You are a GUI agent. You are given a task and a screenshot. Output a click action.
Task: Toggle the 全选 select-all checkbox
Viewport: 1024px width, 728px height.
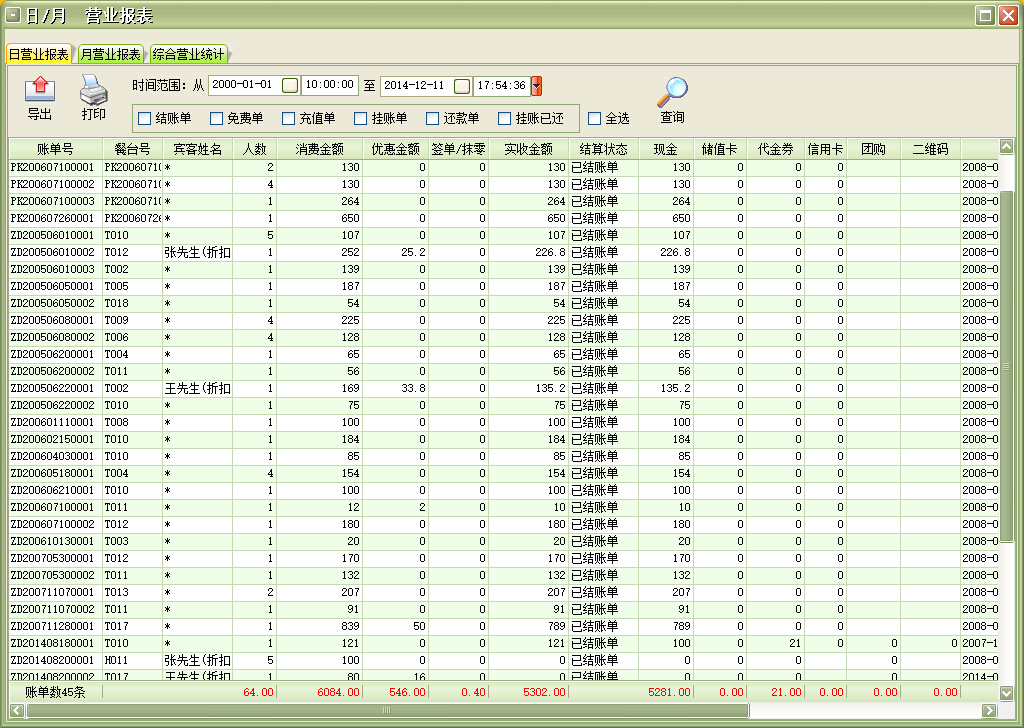click(594, 119)
